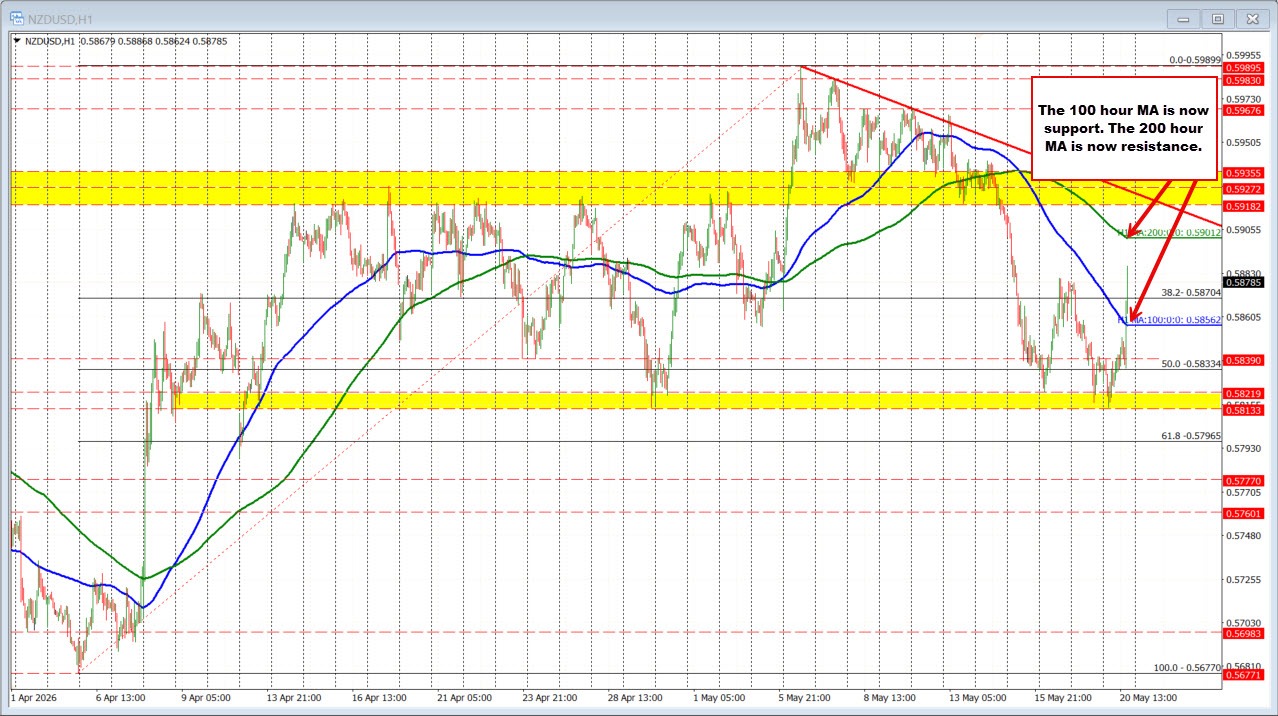This screenshot has height=716, width=1278.
Task: Click the red price label 0.59676
Action: (1245, 110)
